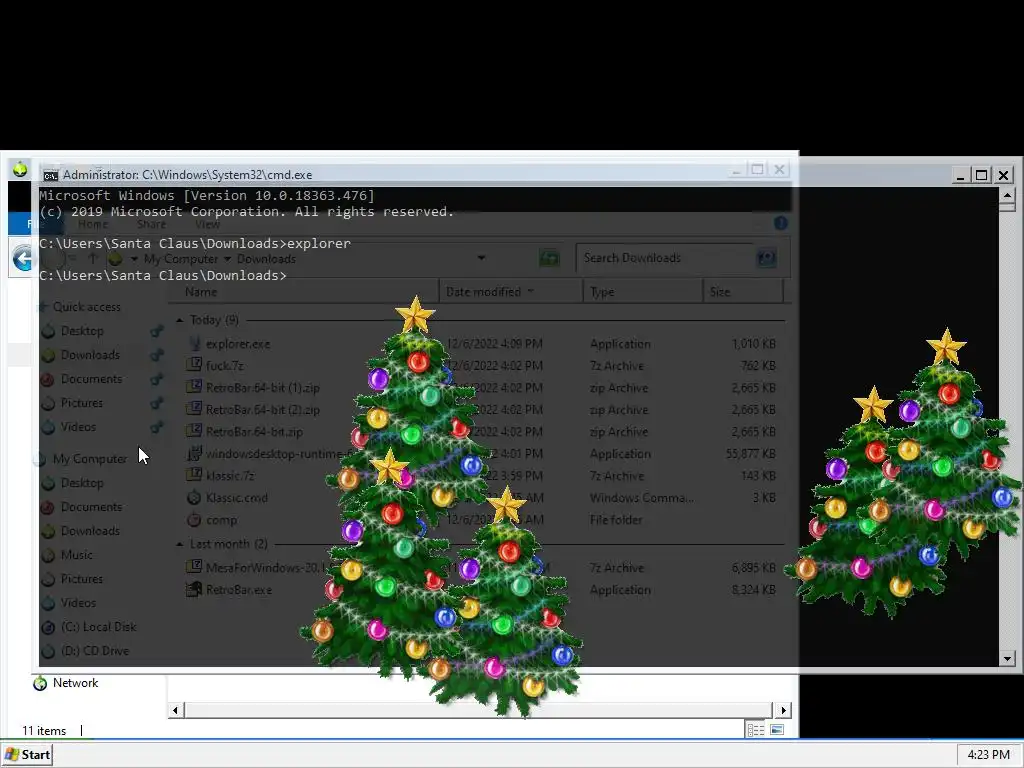Select the RetroBar.exe application icon
Screen dimensions: 1024x768
pyautogui.click(x=194, y=590)
